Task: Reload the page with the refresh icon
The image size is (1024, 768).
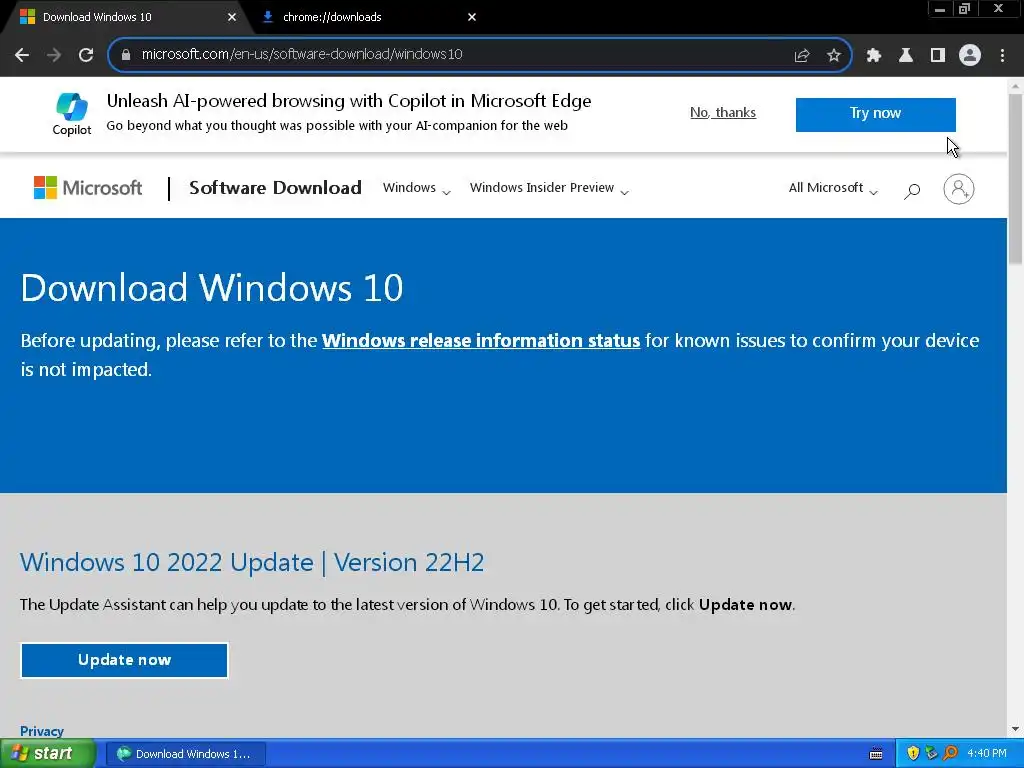Action: 86,55
